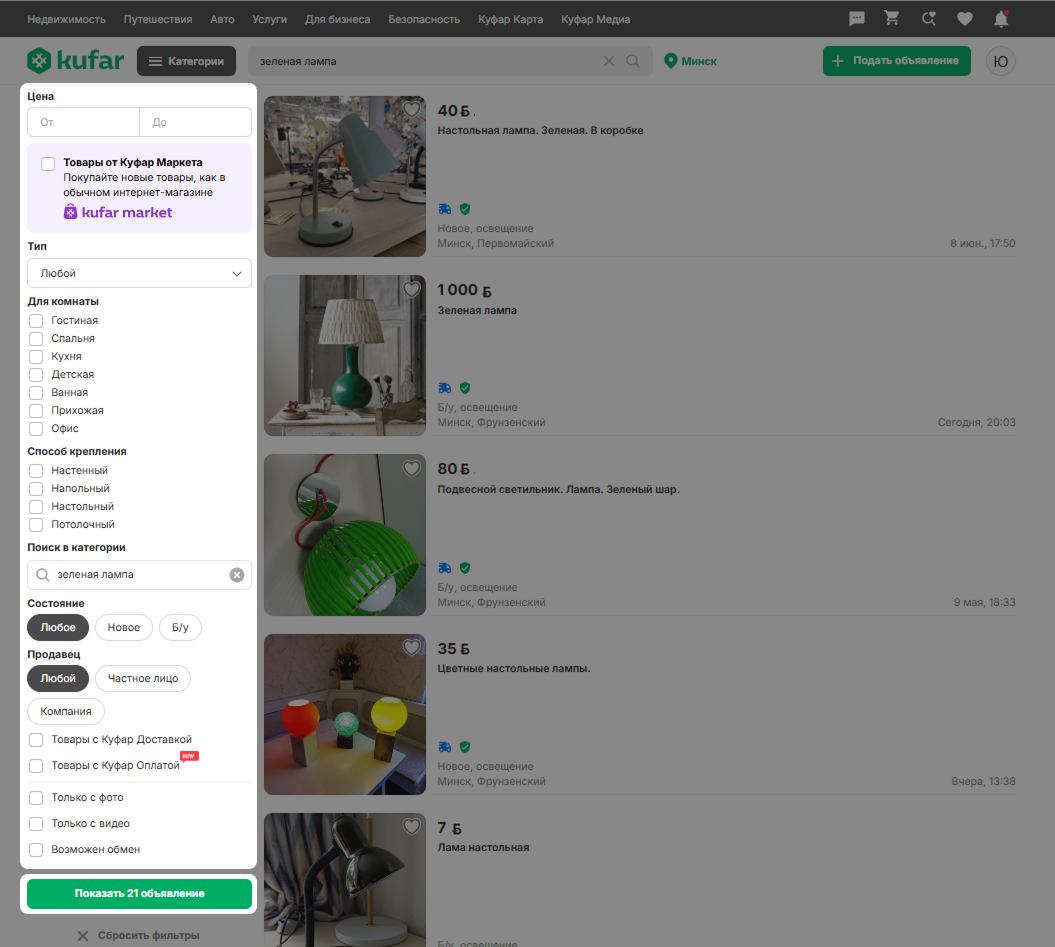This screenshot has width=1055, height=947.
Task: Open Услуги in top menu
Action: click(270, 20)
